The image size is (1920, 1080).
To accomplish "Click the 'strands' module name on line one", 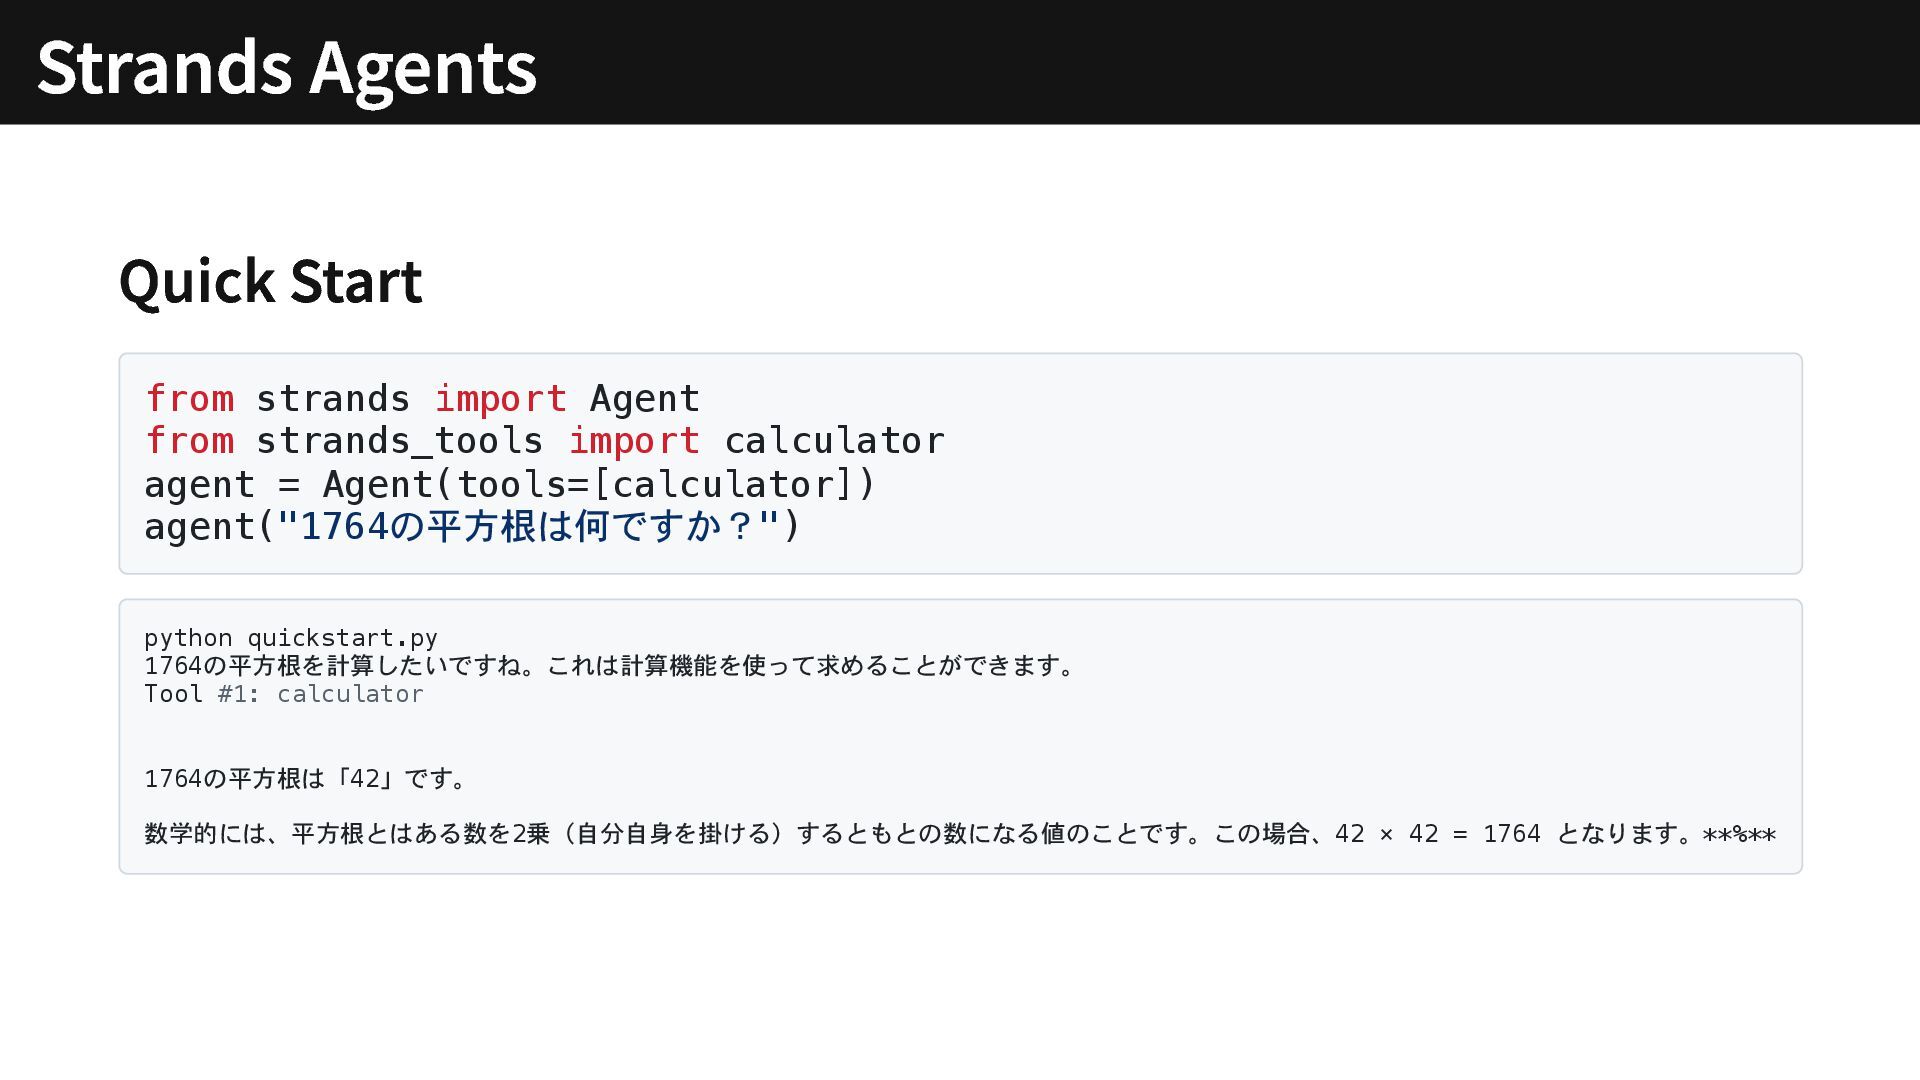I will 333,399.
